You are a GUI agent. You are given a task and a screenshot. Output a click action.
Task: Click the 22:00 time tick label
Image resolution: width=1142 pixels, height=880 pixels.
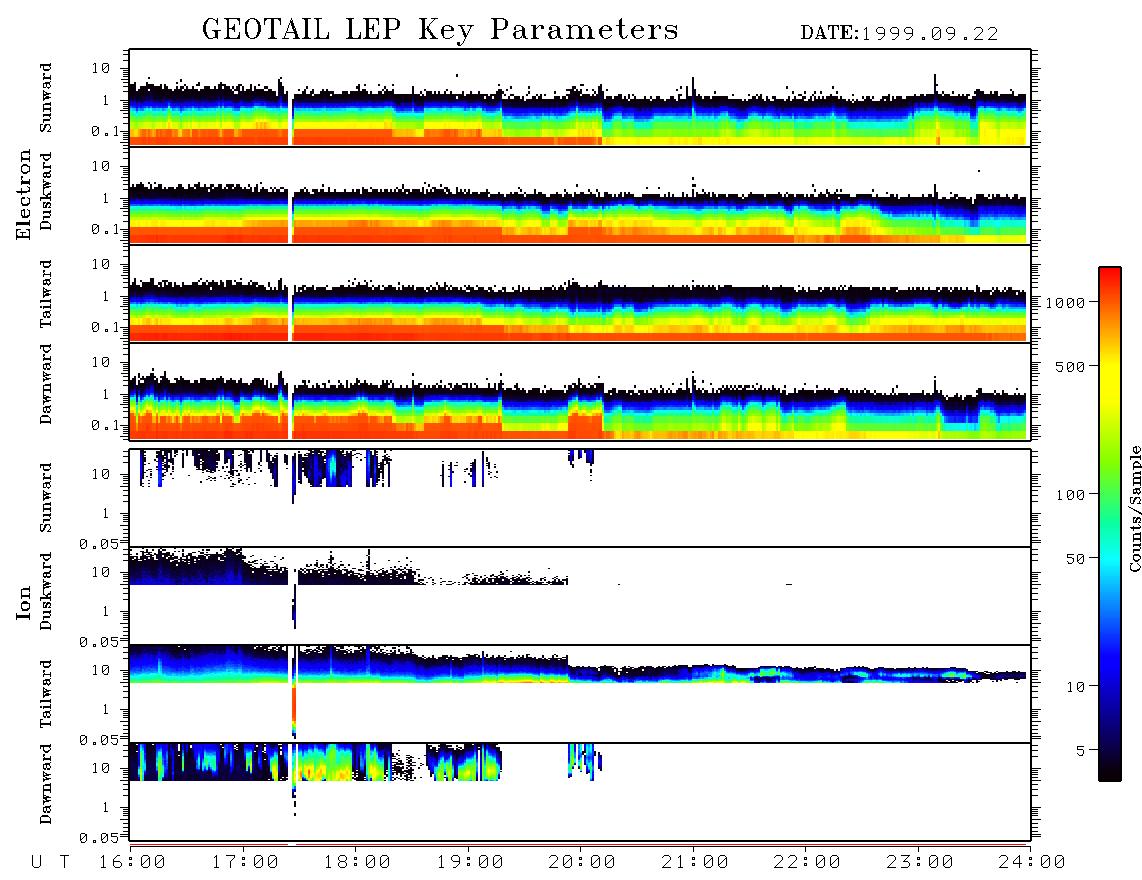point(807,863)
